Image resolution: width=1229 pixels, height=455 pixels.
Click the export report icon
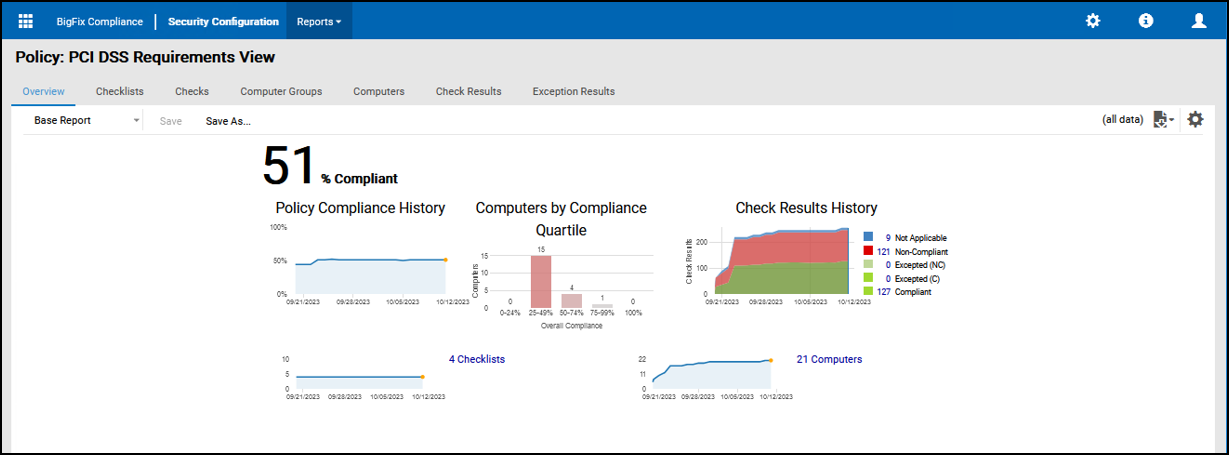tap(1163, 120)
